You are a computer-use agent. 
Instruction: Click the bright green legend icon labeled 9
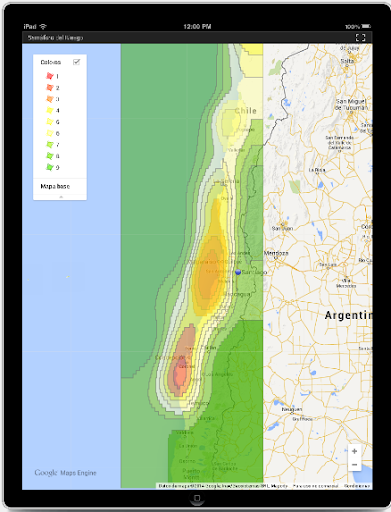coord(50,167)
